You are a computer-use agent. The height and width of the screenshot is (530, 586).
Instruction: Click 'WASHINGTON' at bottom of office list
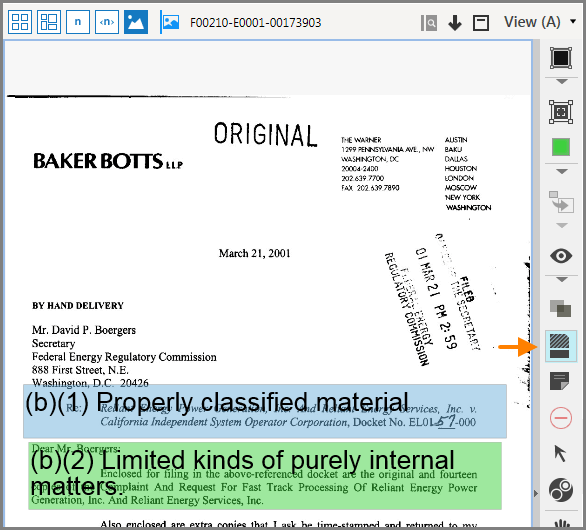tap(468, 207)
